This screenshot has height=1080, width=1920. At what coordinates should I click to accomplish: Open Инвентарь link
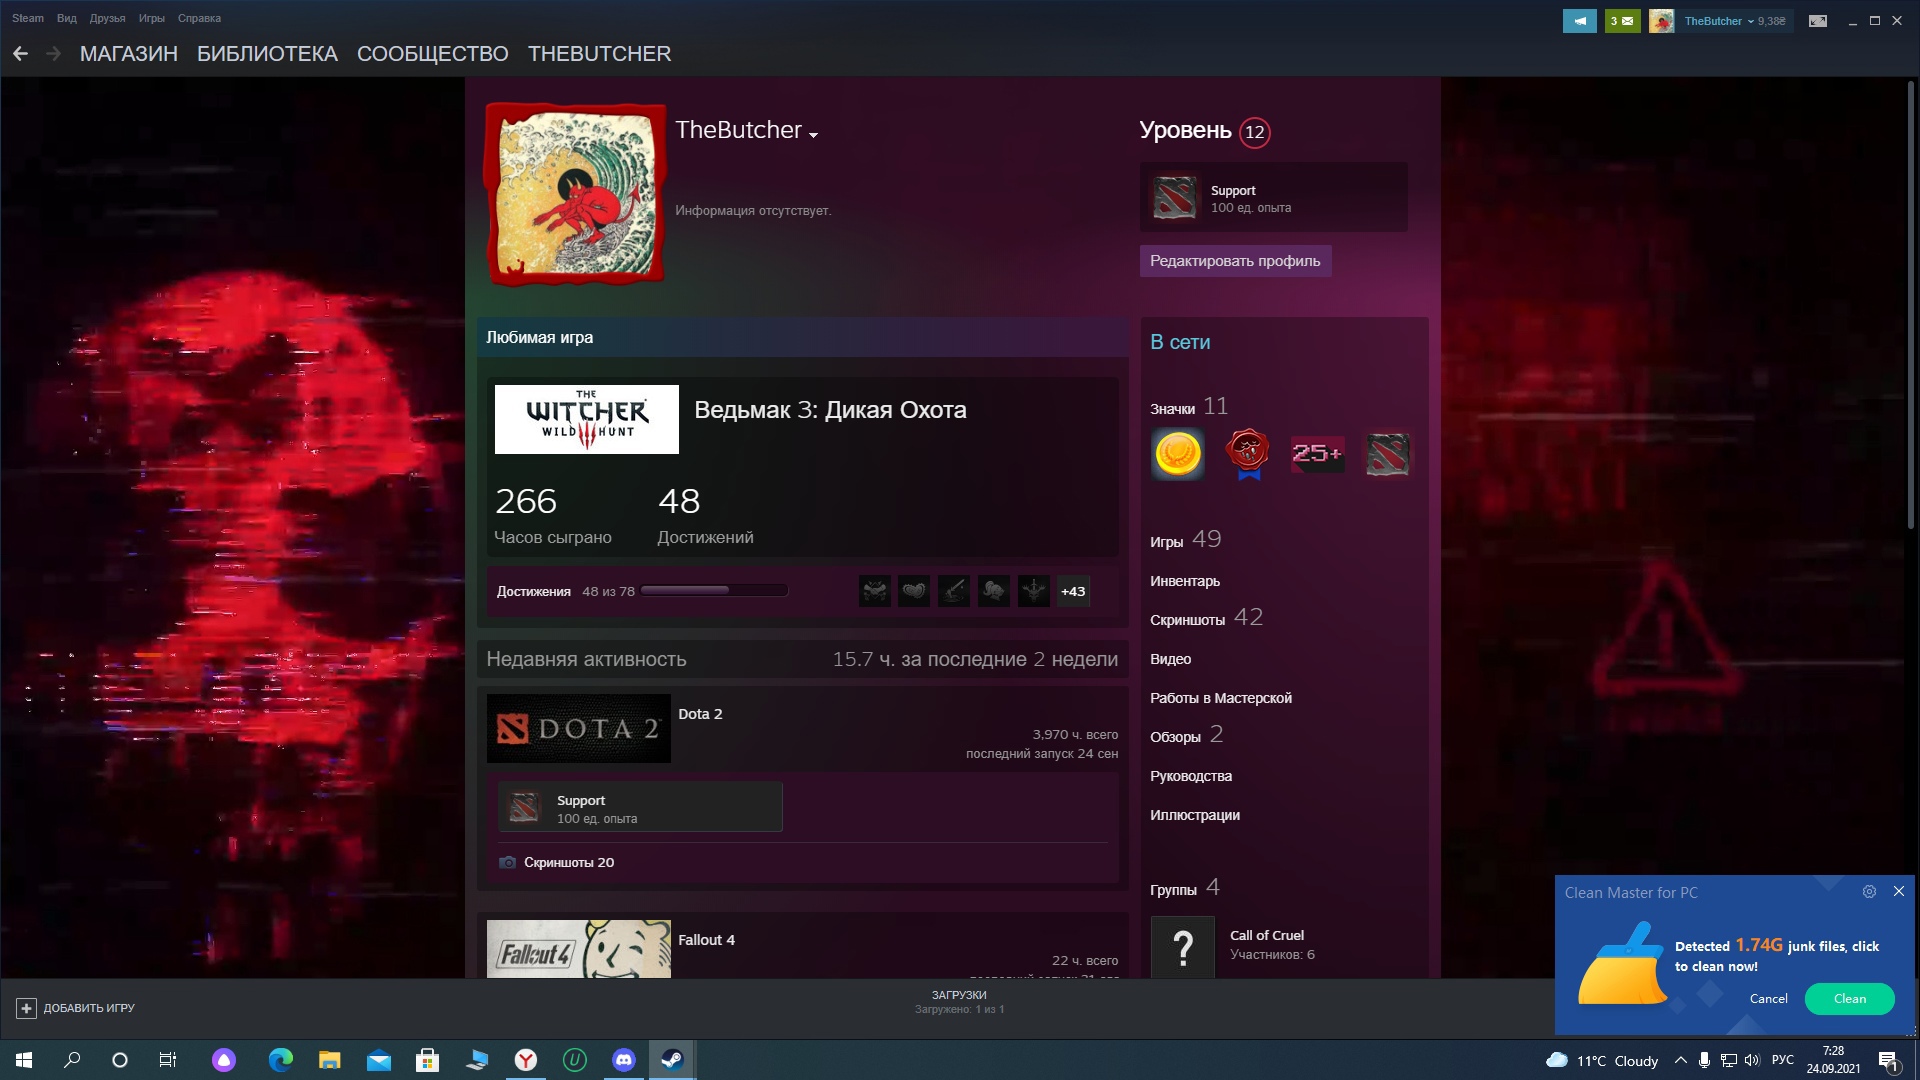(x=1185, y=581)
